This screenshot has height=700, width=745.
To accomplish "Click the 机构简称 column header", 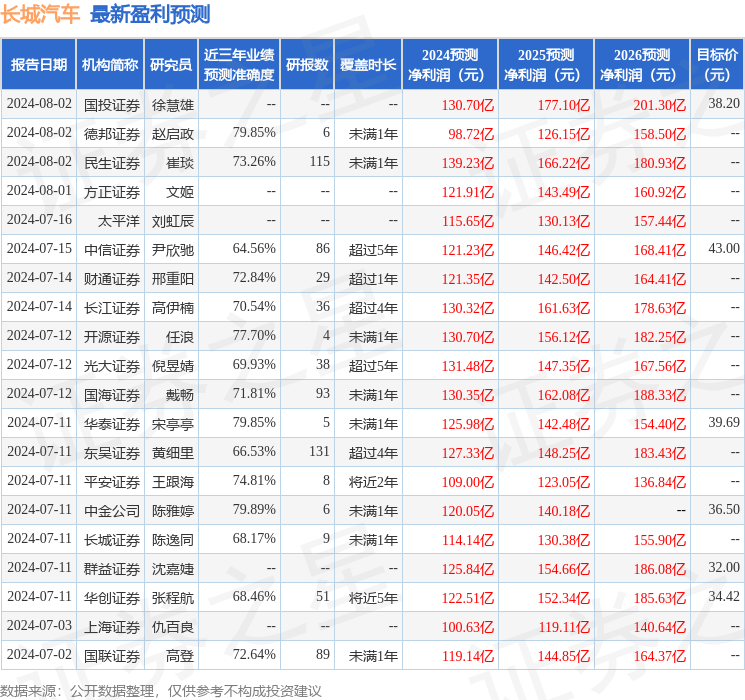I will 110,65.
